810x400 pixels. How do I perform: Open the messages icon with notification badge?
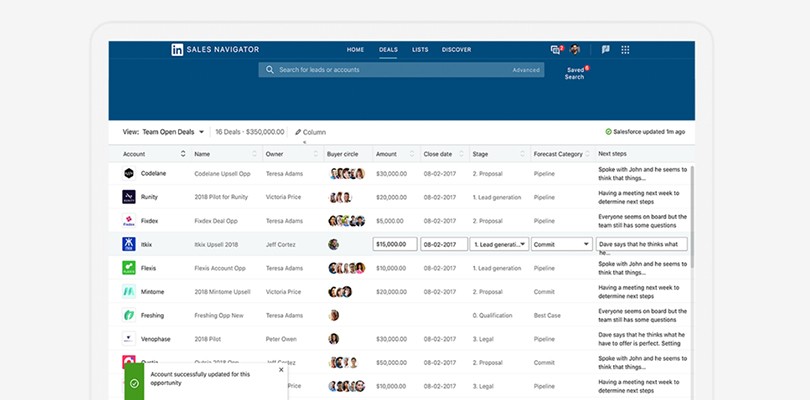(556, 49)
